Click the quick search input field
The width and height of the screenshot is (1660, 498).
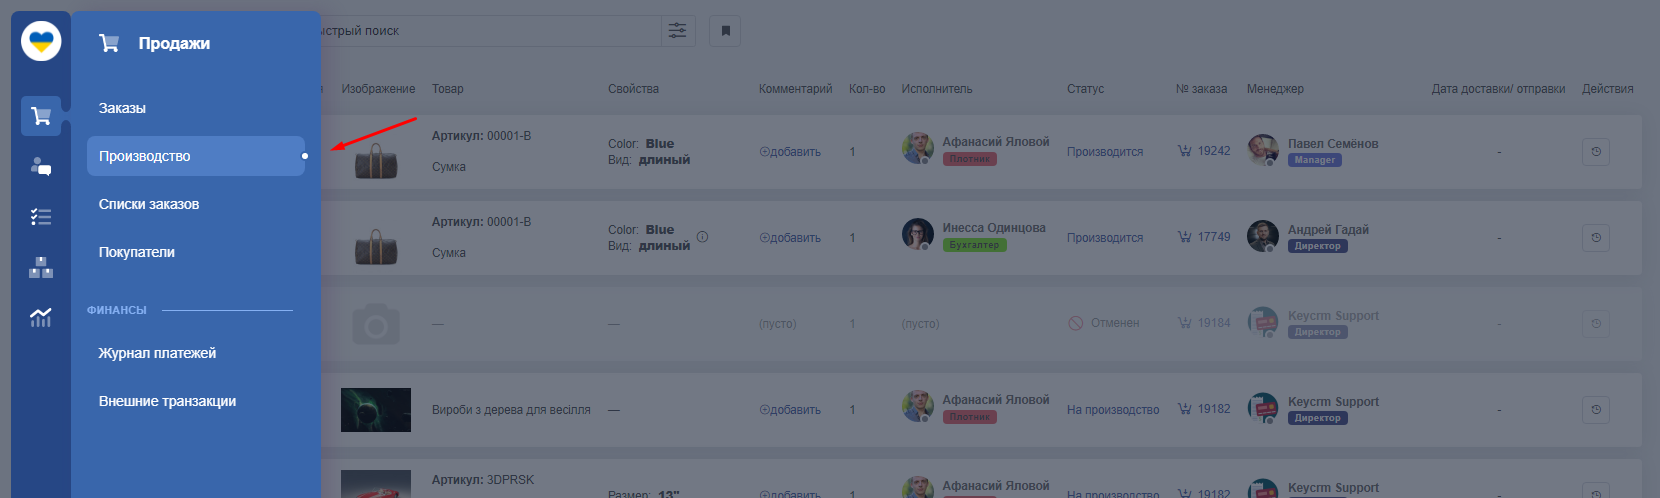[490, 31]
